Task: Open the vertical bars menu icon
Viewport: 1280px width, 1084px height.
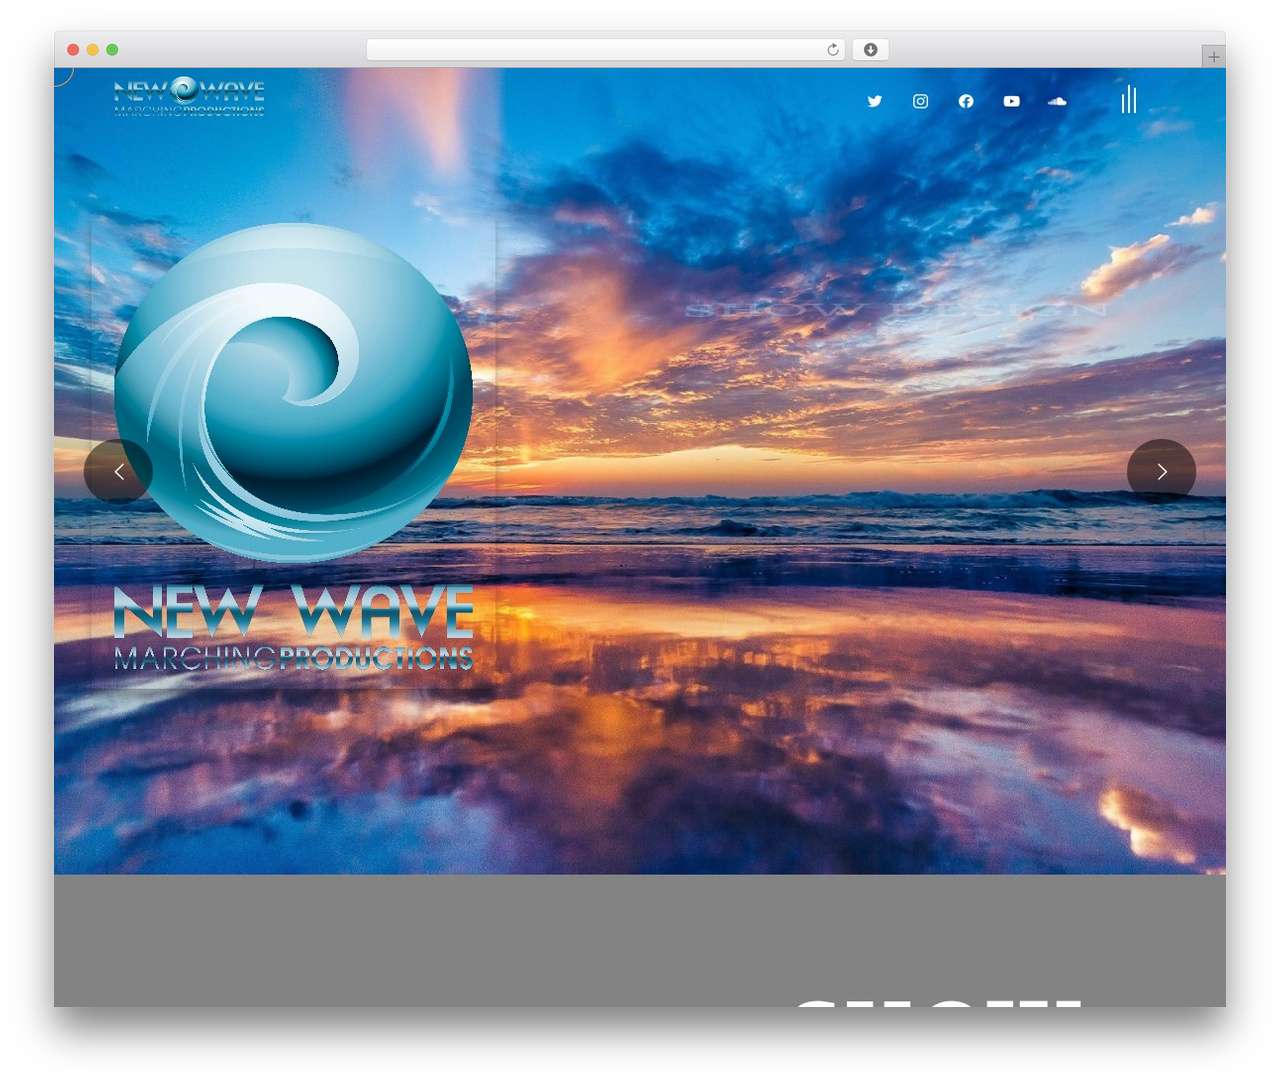Action: point(1129,99)
